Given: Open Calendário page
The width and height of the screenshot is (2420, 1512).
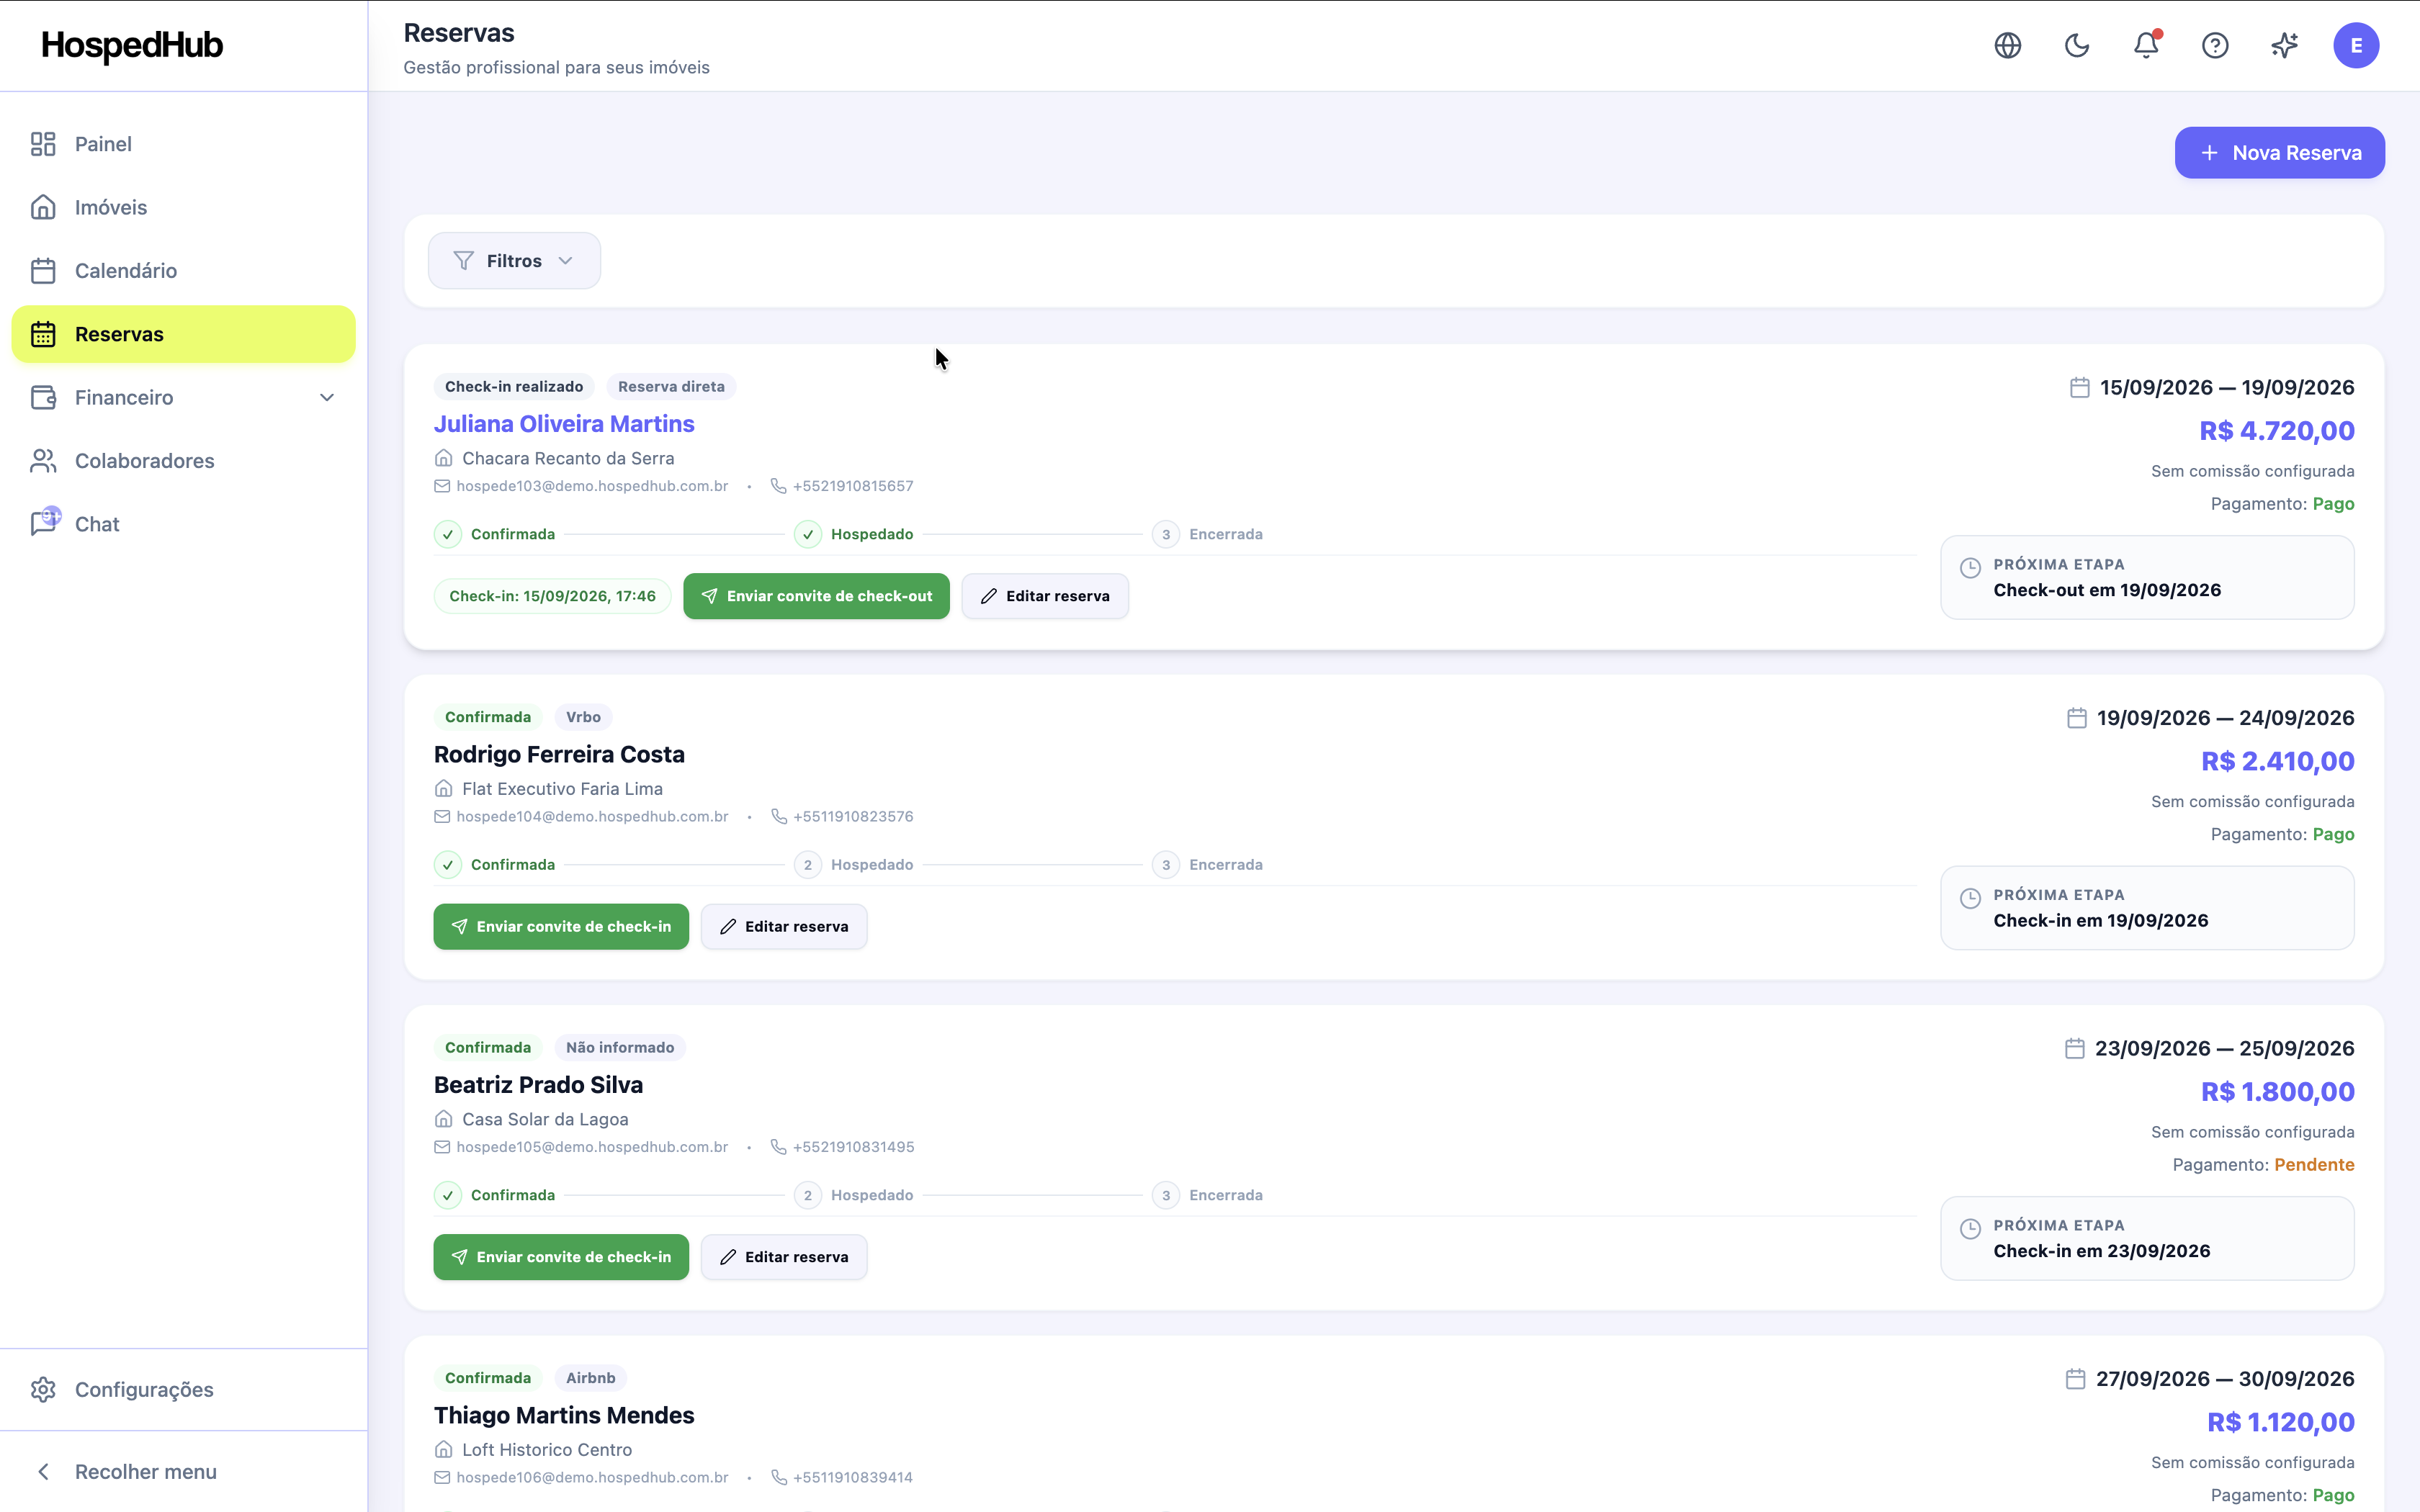Looking at the screenshot, I should coord(183,271).
